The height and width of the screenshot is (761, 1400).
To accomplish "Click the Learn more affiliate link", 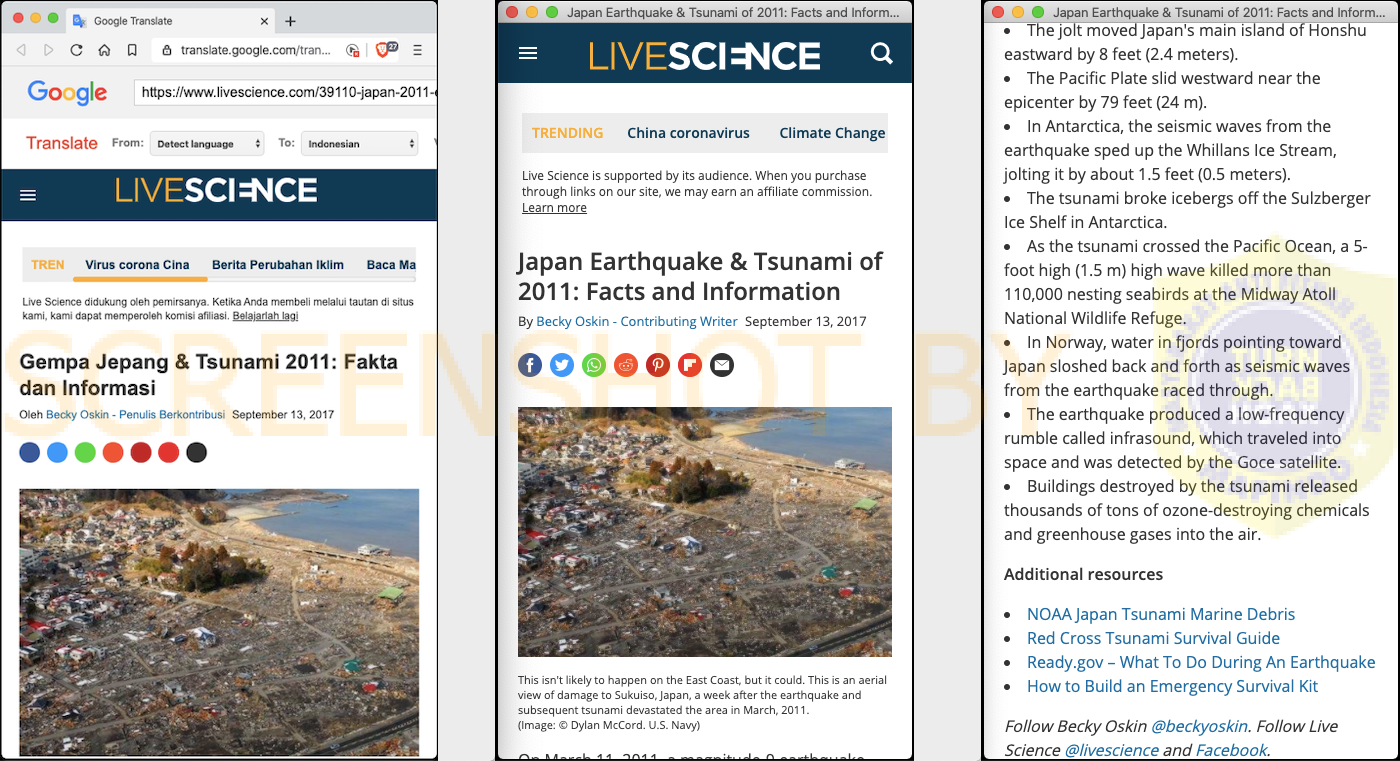I will pyautogui.click(x=554, y=208).
